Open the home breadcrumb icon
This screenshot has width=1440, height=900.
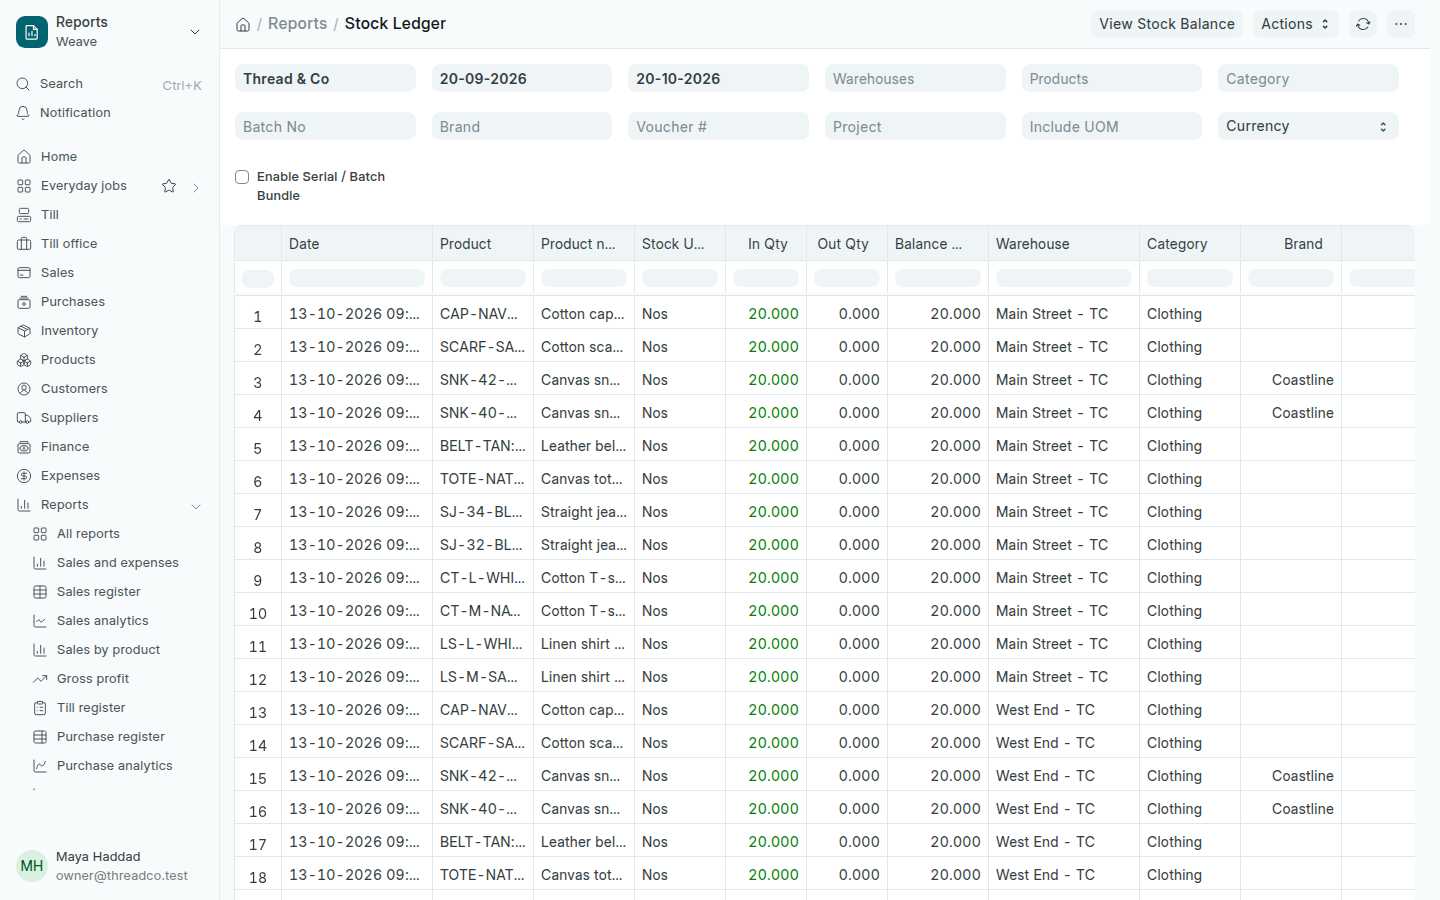243,25
